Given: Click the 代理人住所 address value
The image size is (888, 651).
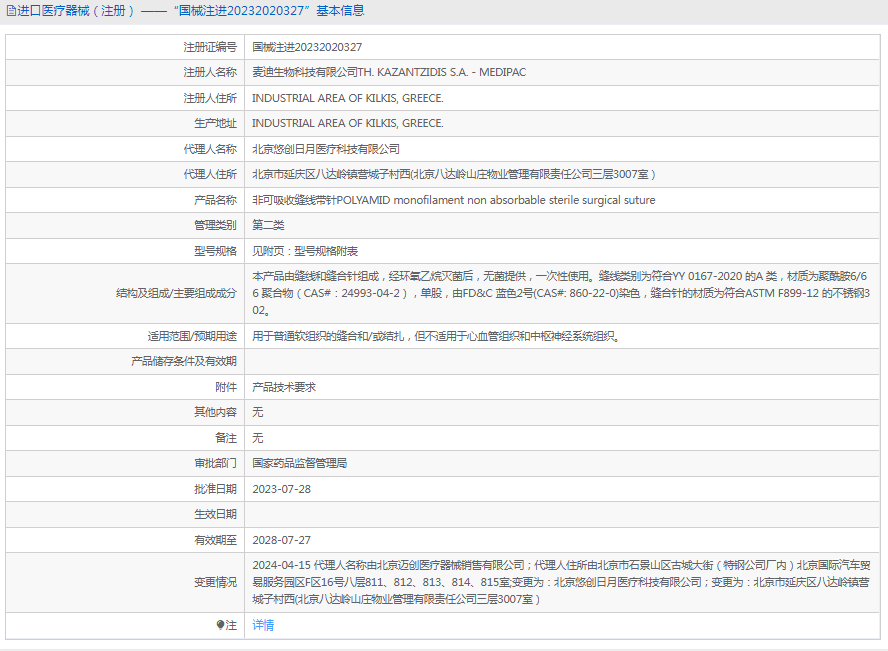Looking at the screenshot, I should click(x=454, y=174).
